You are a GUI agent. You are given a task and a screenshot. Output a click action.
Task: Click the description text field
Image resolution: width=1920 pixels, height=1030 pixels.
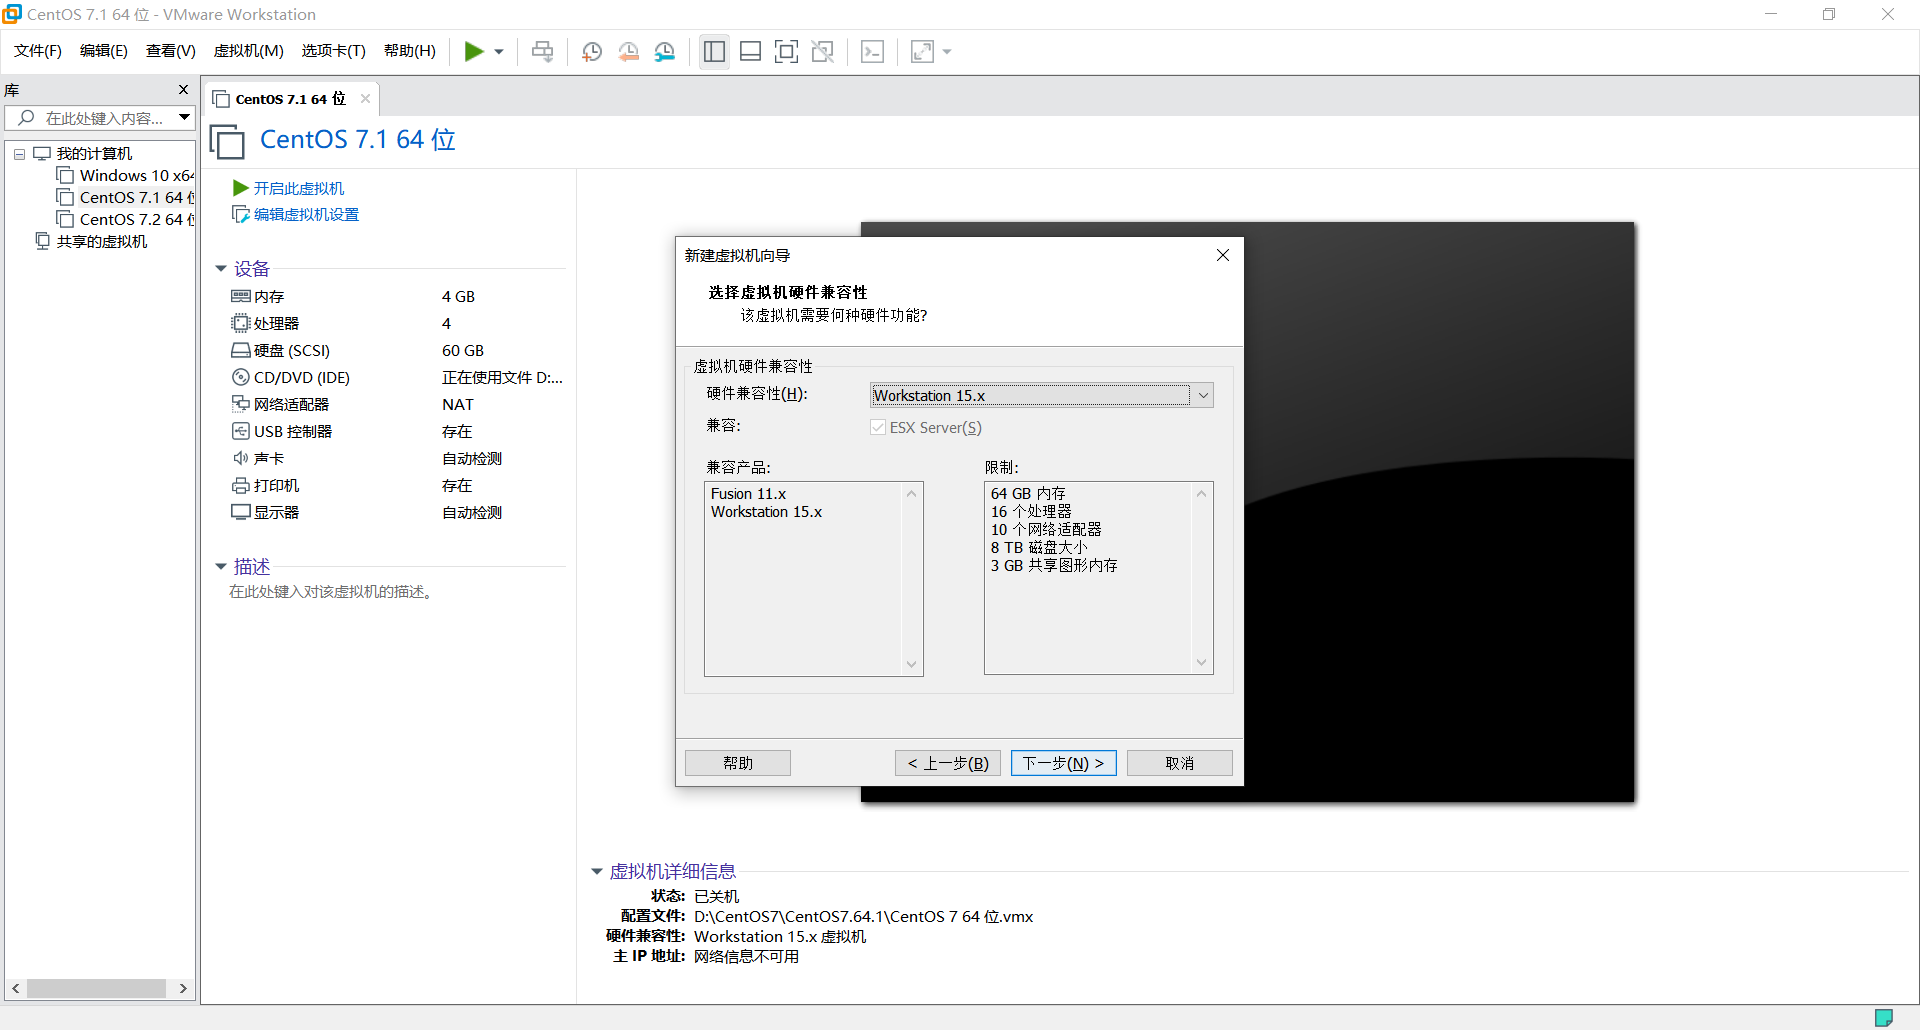331,592
